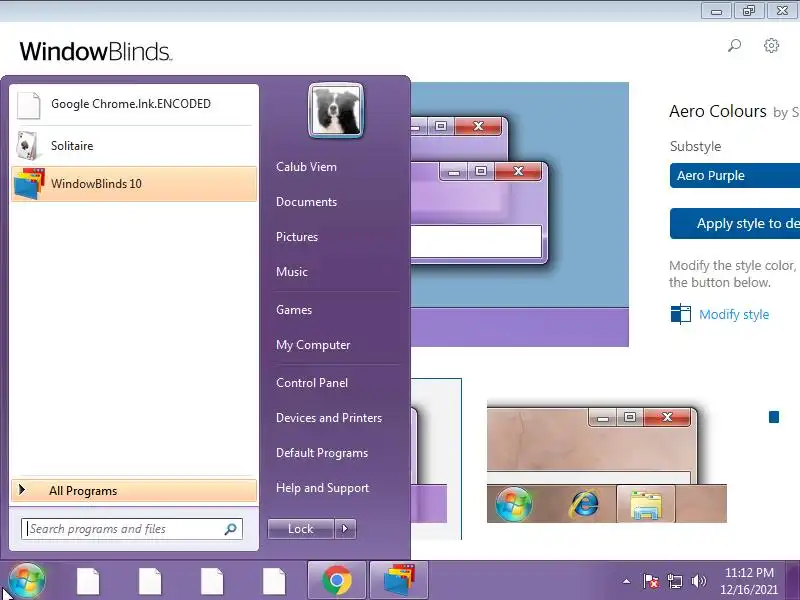The image size is (800, 600).
Task: Click the Google Chrome.lnk.ENCODED file icon
Action: click(x=29, y=105)
